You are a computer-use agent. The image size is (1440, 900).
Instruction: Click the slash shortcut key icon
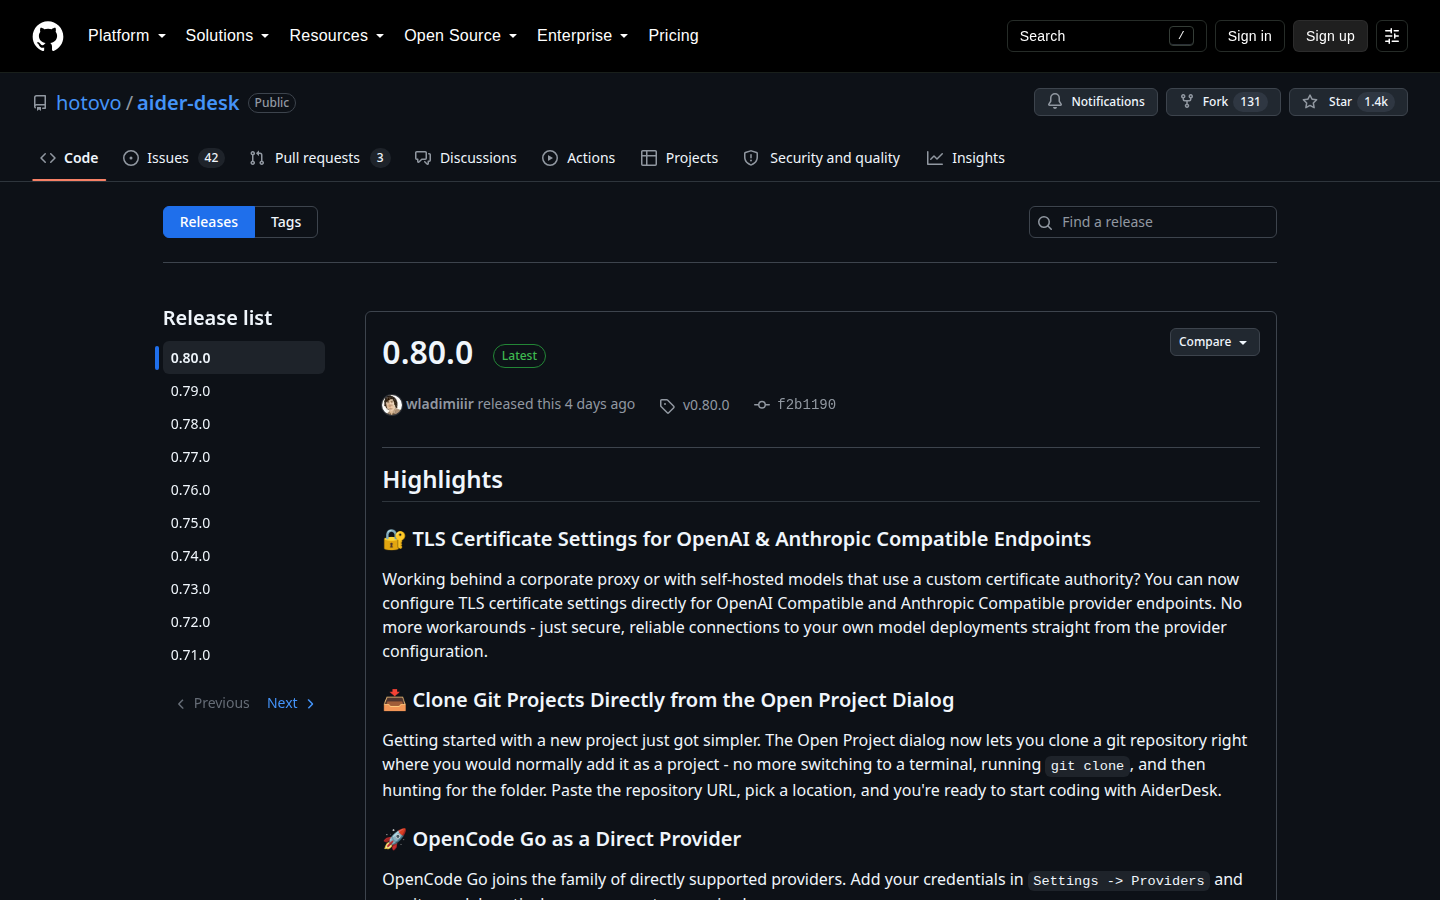point(1181,36)
